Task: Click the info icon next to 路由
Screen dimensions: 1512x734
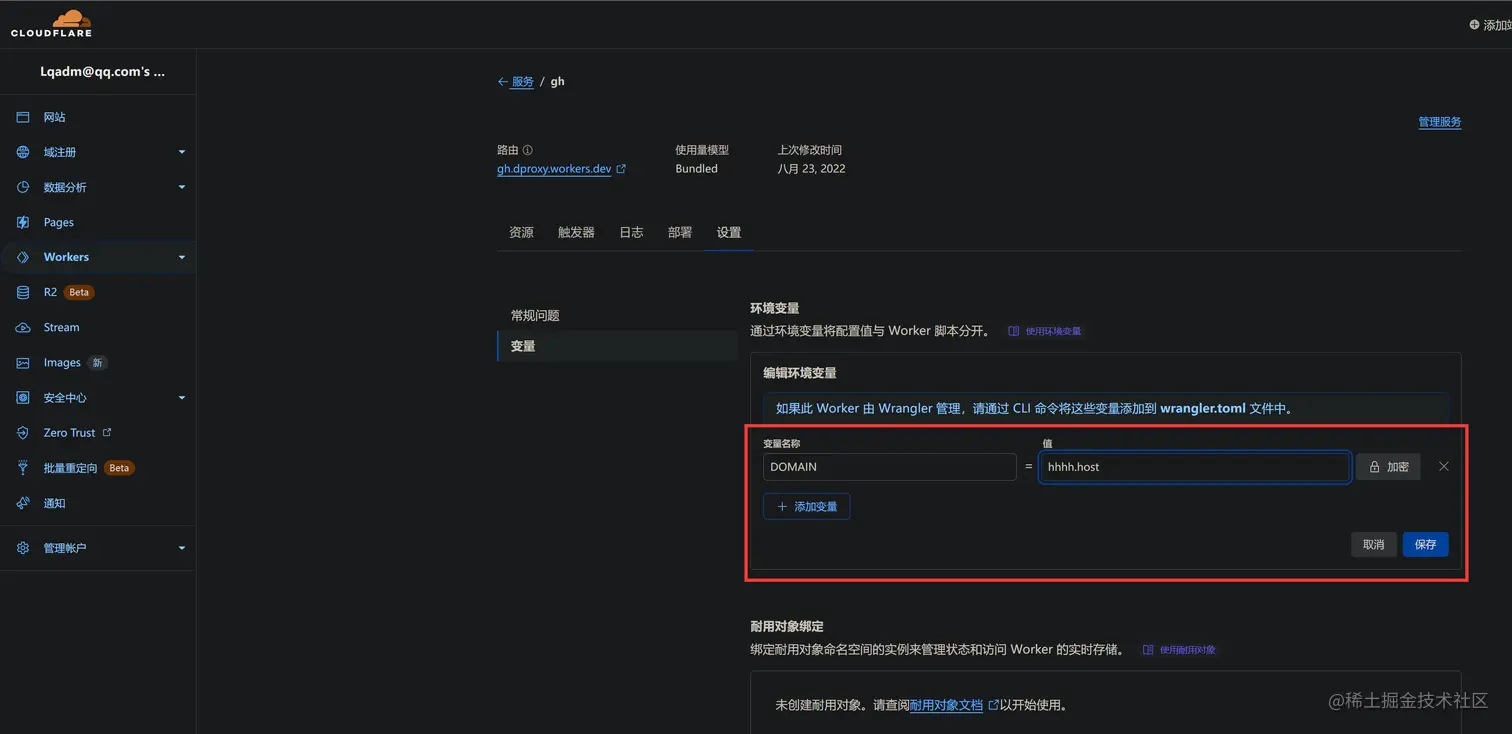Action: click(528, 150)
